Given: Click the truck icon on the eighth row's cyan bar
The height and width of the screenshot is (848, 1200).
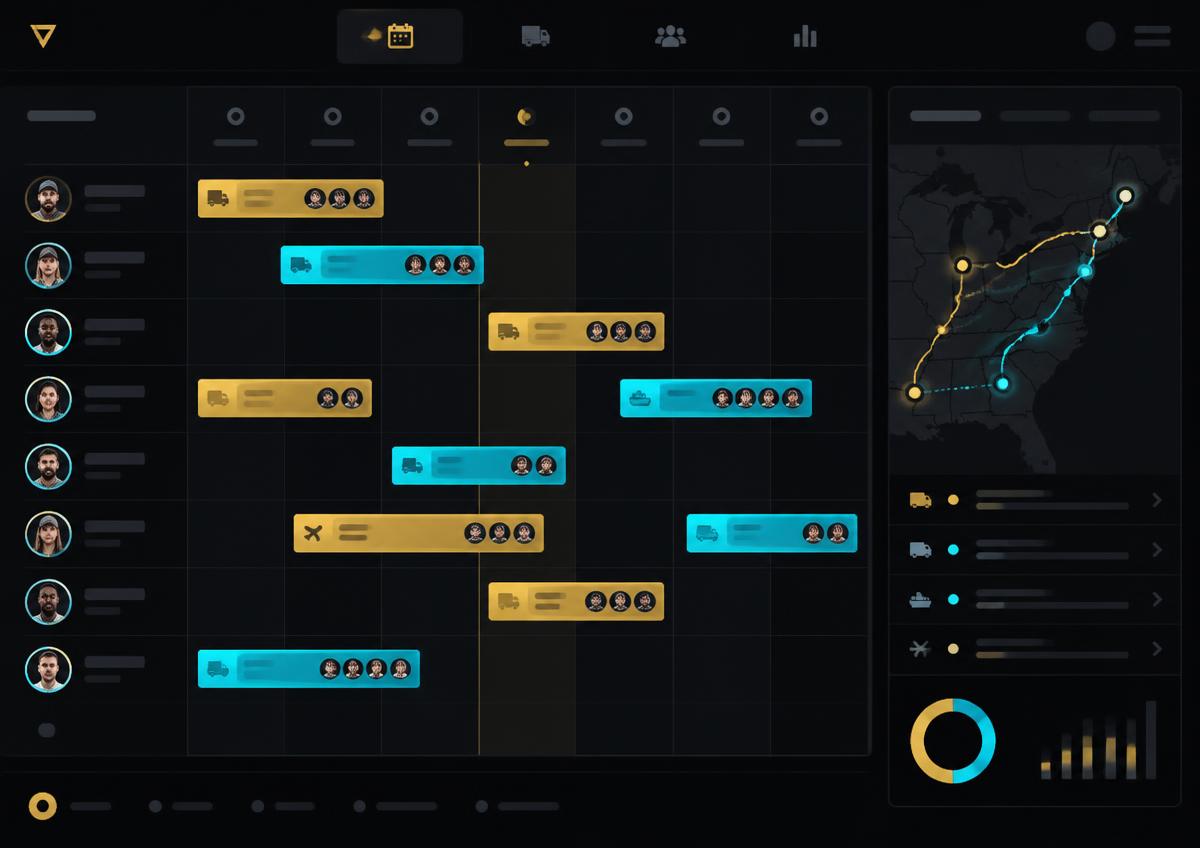Looking at the screenshot, I should 217,668.
